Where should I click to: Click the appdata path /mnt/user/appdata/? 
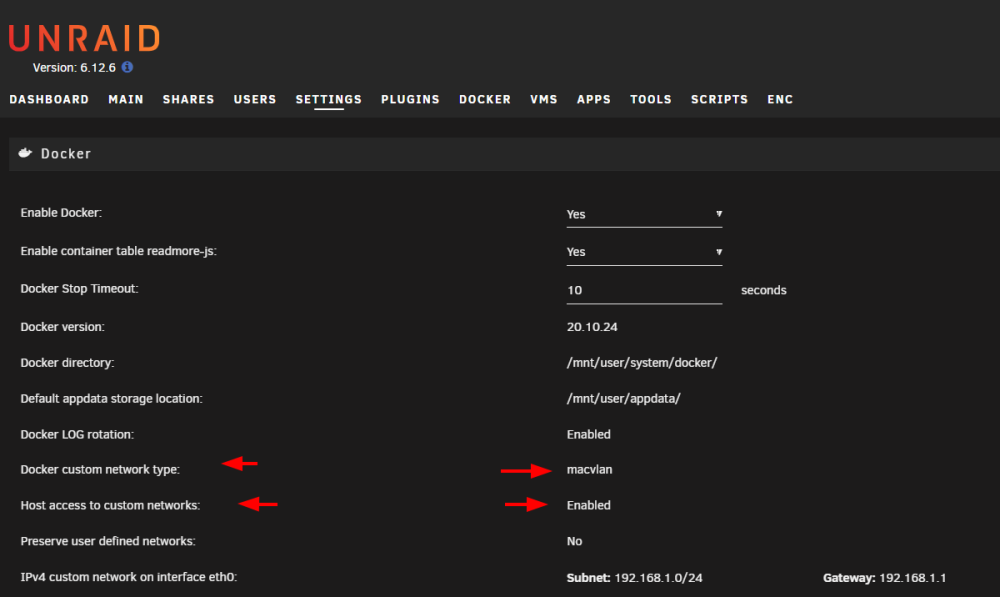623,399
